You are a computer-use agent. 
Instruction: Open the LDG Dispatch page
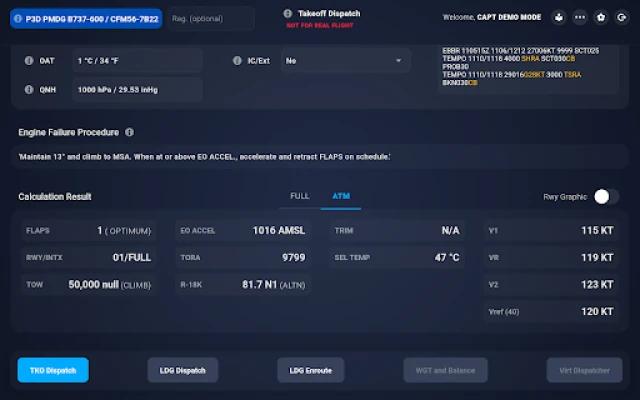coord(182,370)
